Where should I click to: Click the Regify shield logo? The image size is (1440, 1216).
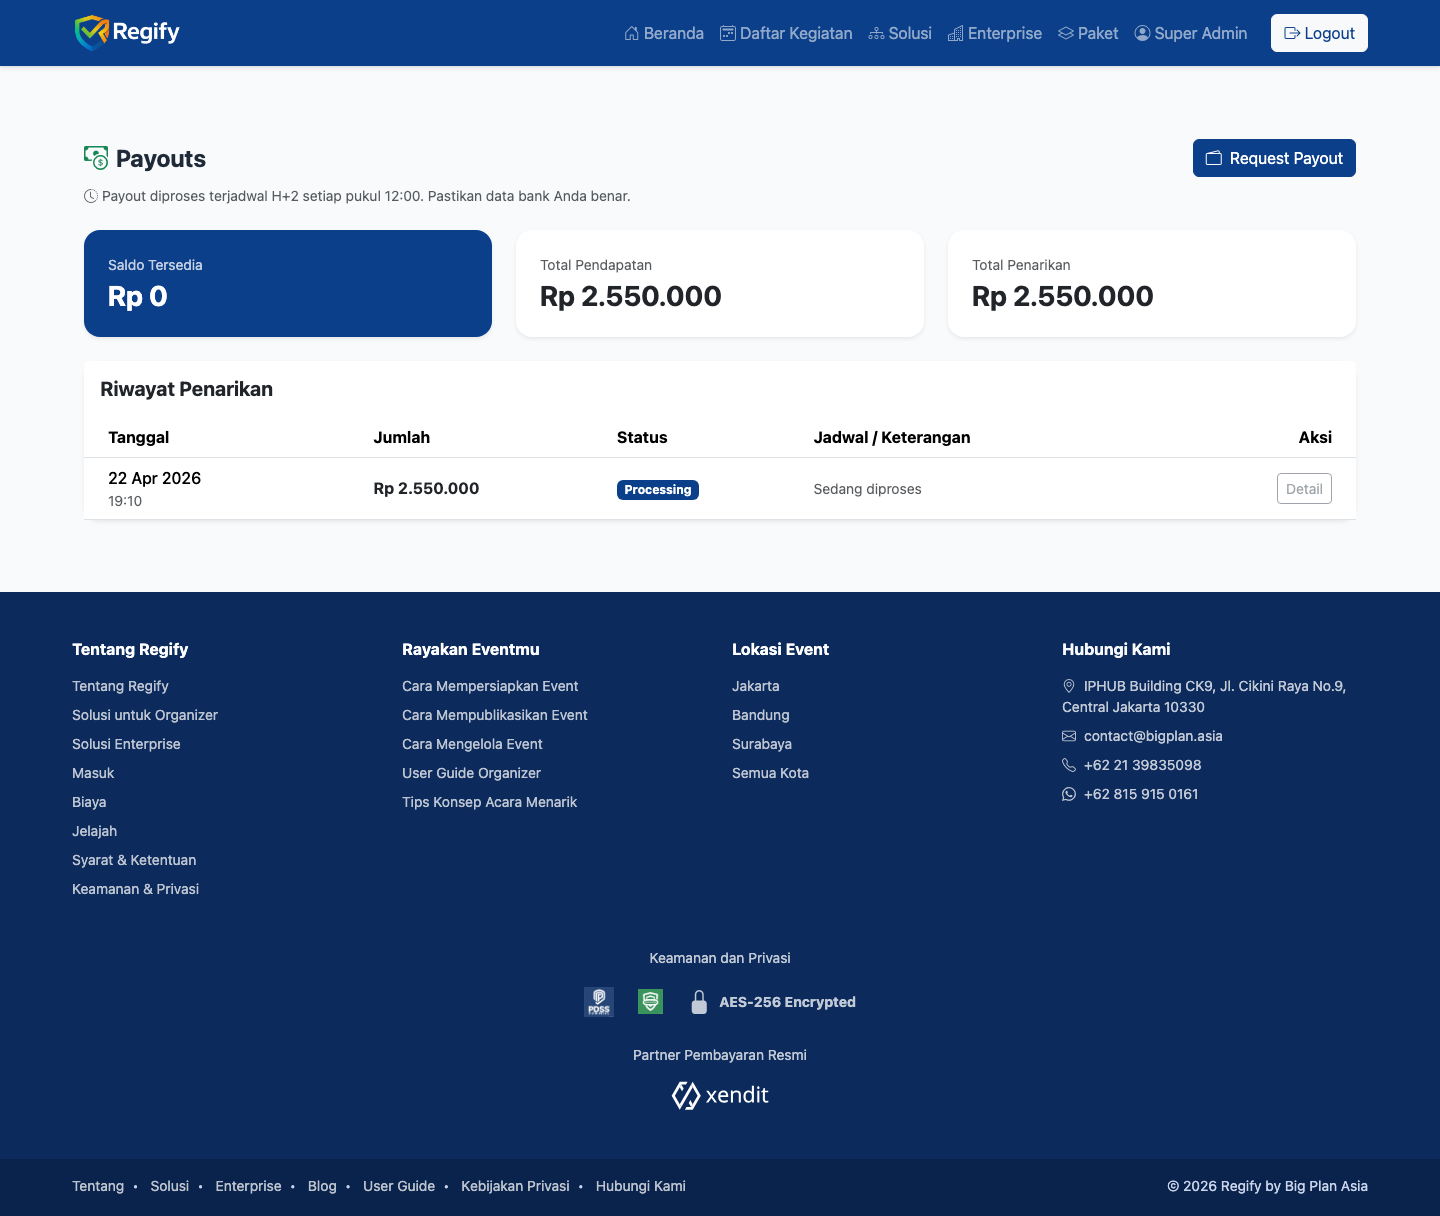coord(127,33)
